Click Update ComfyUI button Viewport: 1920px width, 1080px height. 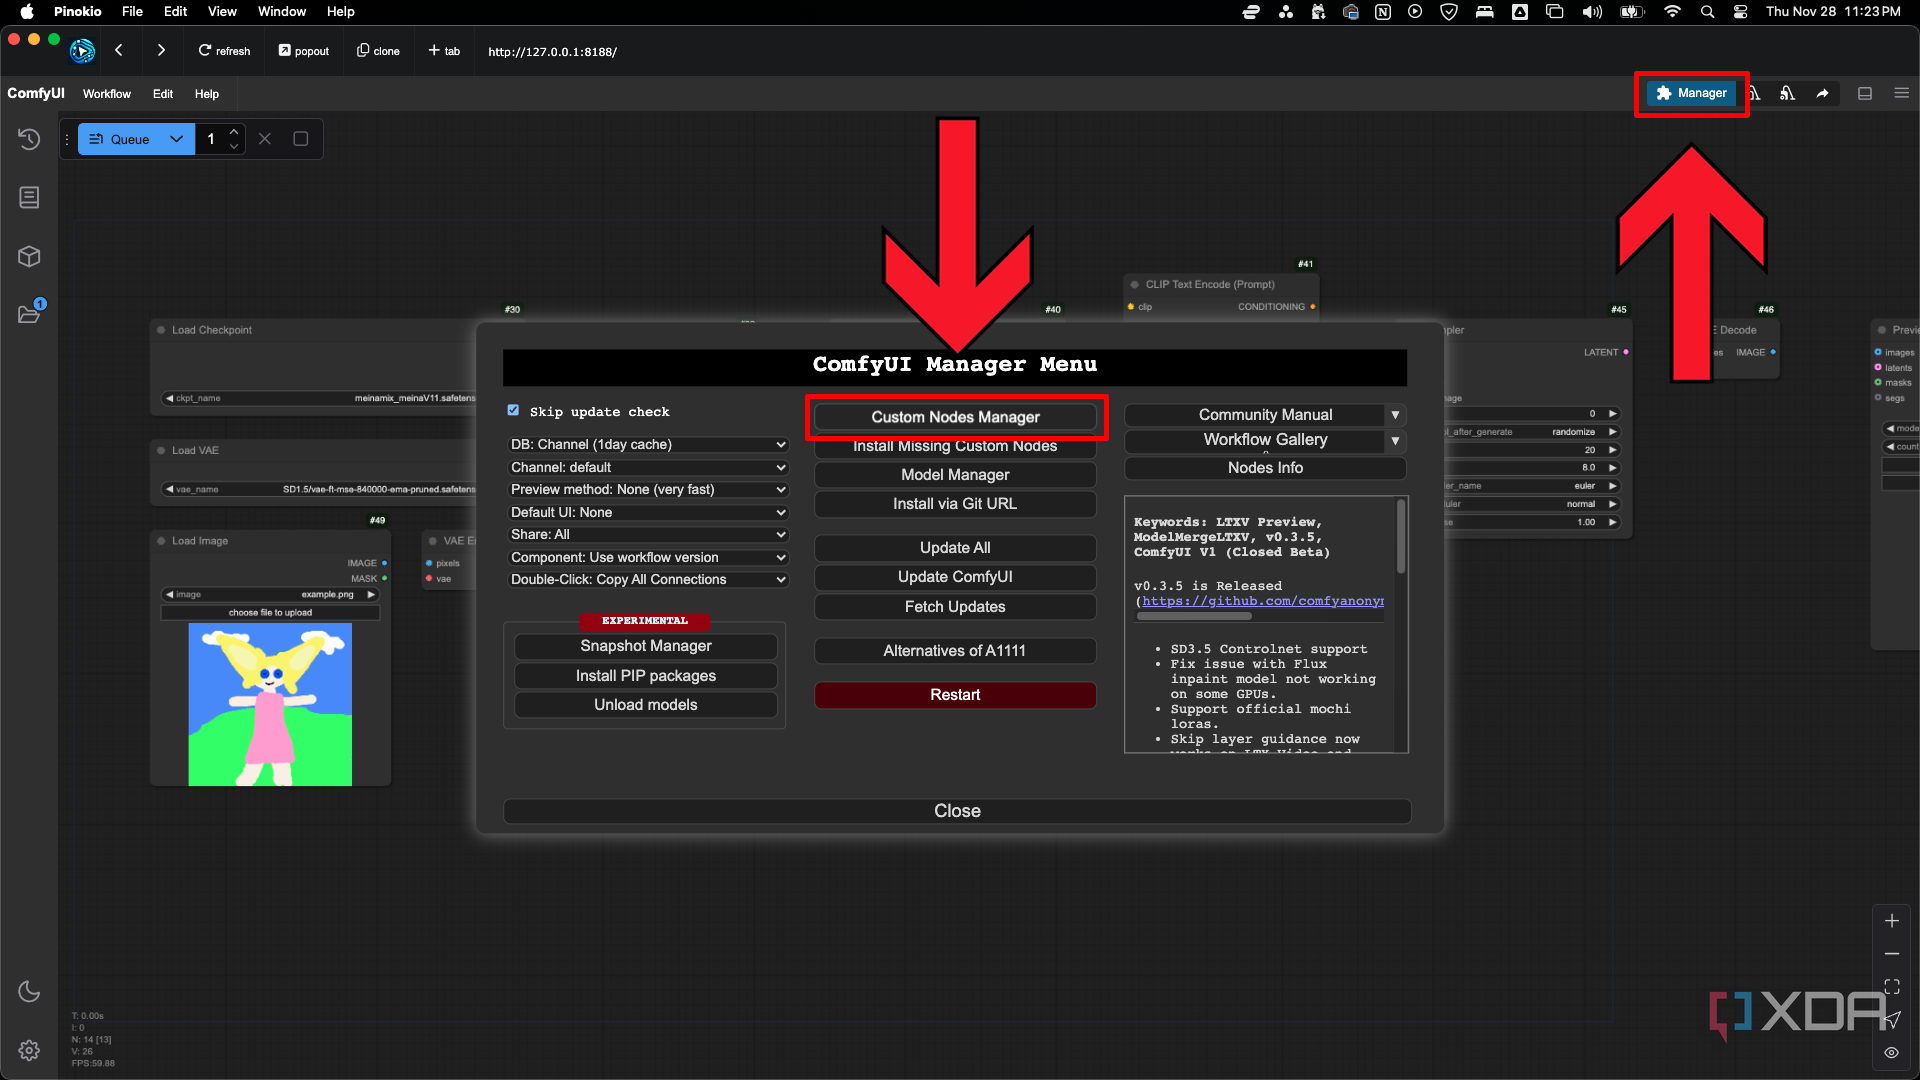tap(955, 577)
